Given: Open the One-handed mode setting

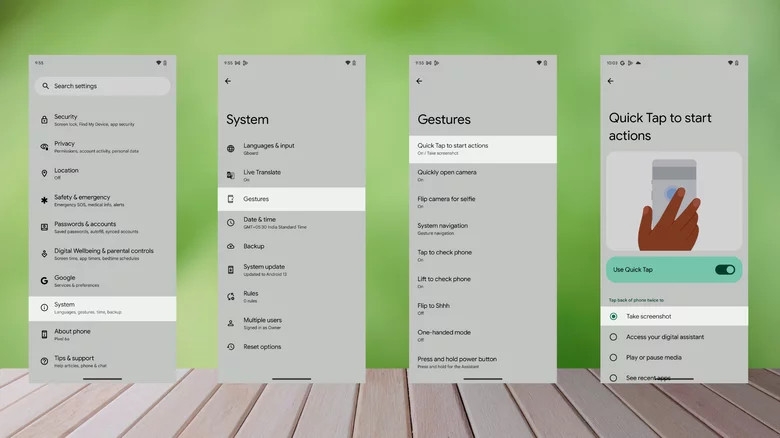Looking at the screenshot, I should [483, 335].
